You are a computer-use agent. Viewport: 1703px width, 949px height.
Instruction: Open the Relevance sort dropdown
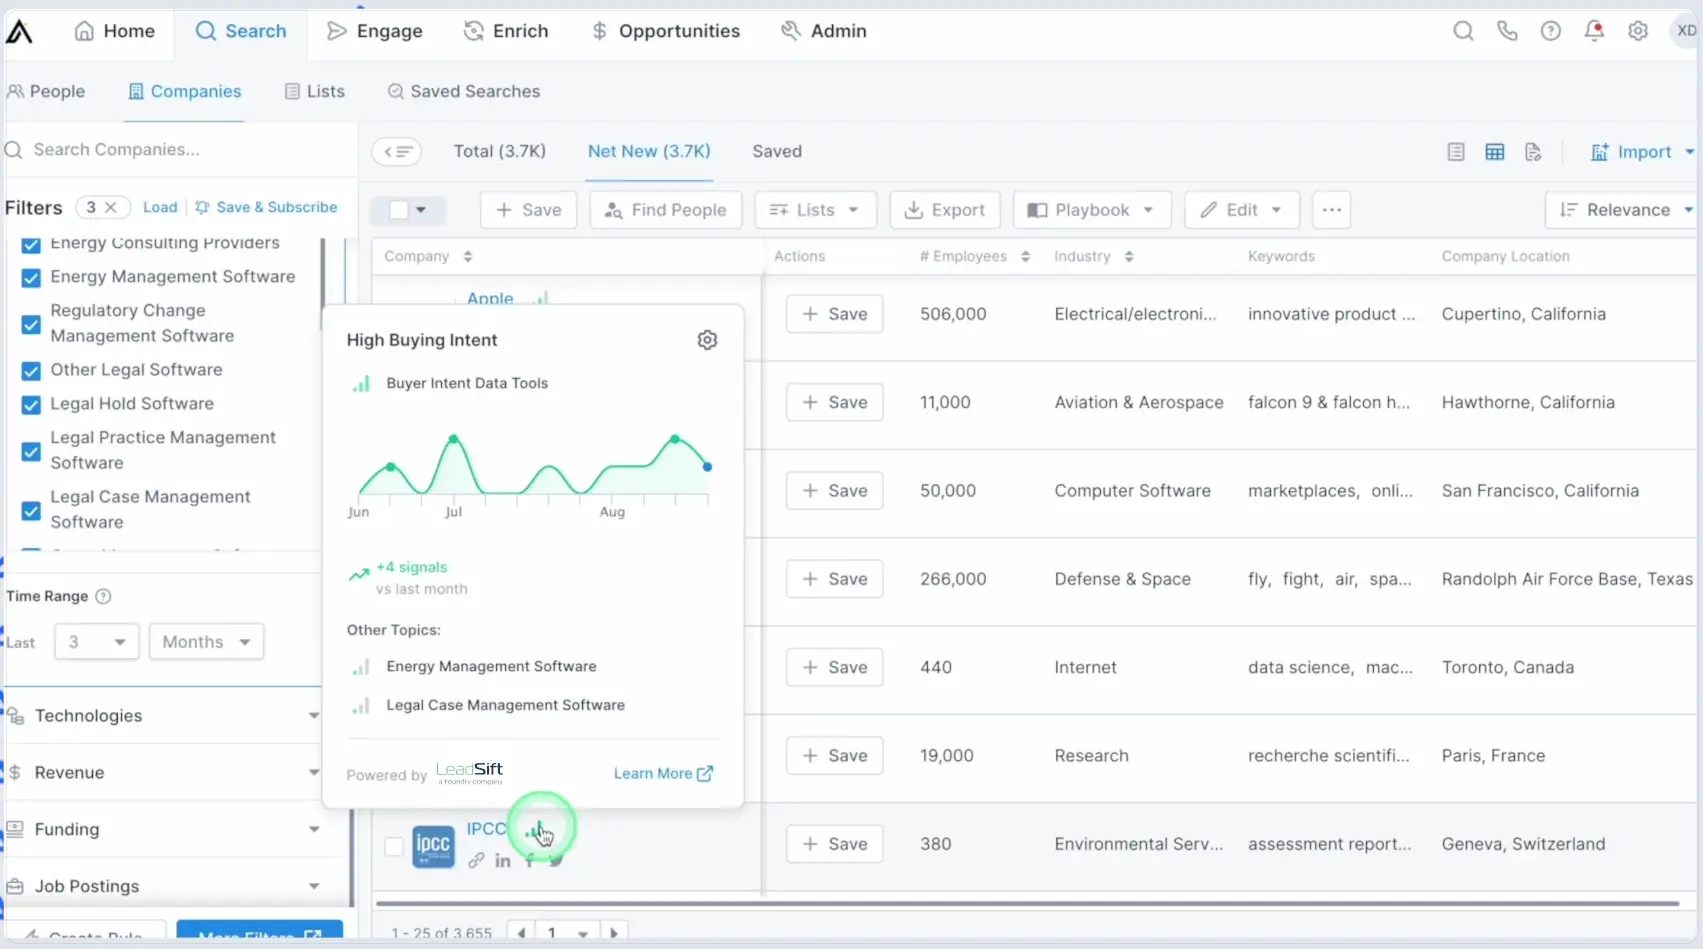pyautogui.click(x=1624, y=210)
